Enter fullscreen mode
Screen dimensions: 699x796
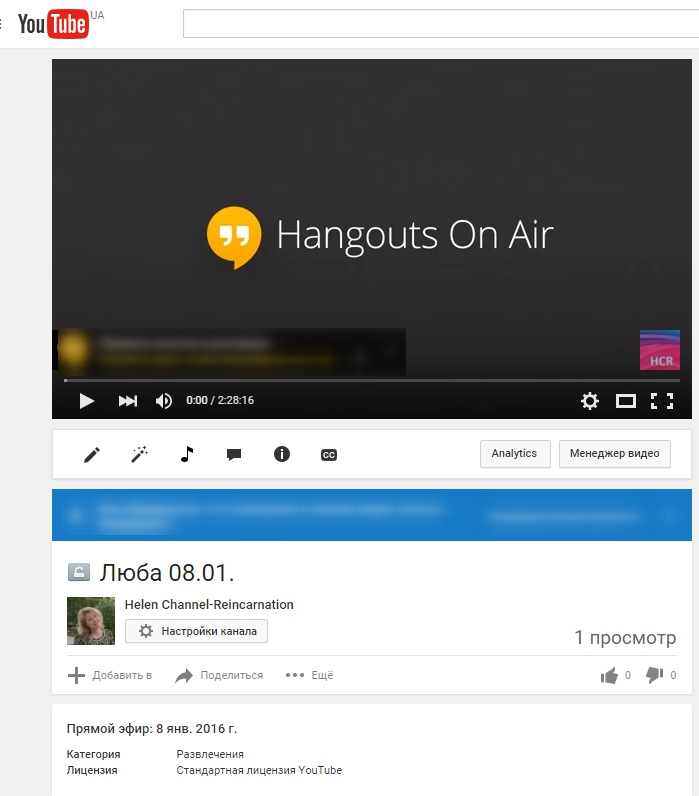[x=662, y=401]
